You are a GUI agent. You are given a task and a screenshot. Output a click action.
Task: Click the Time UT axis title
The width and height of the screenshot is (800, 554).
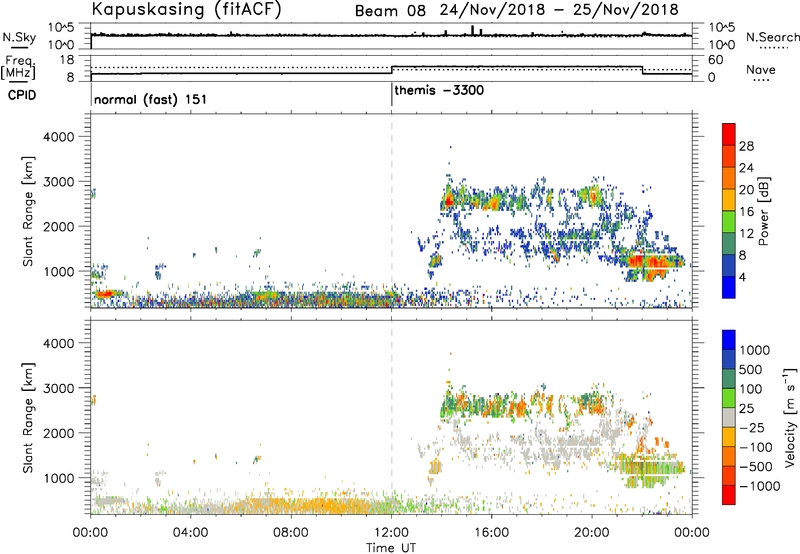pos(391,548)
